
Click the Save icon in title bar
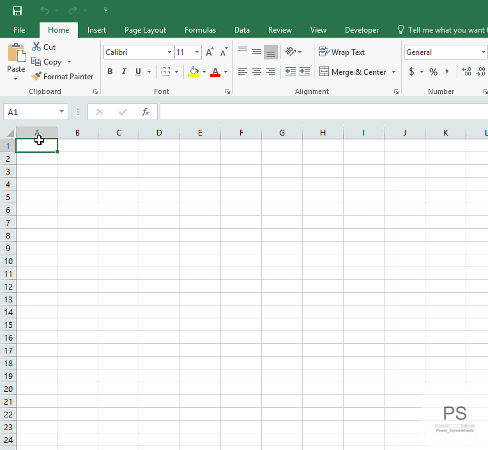point(17,10)
